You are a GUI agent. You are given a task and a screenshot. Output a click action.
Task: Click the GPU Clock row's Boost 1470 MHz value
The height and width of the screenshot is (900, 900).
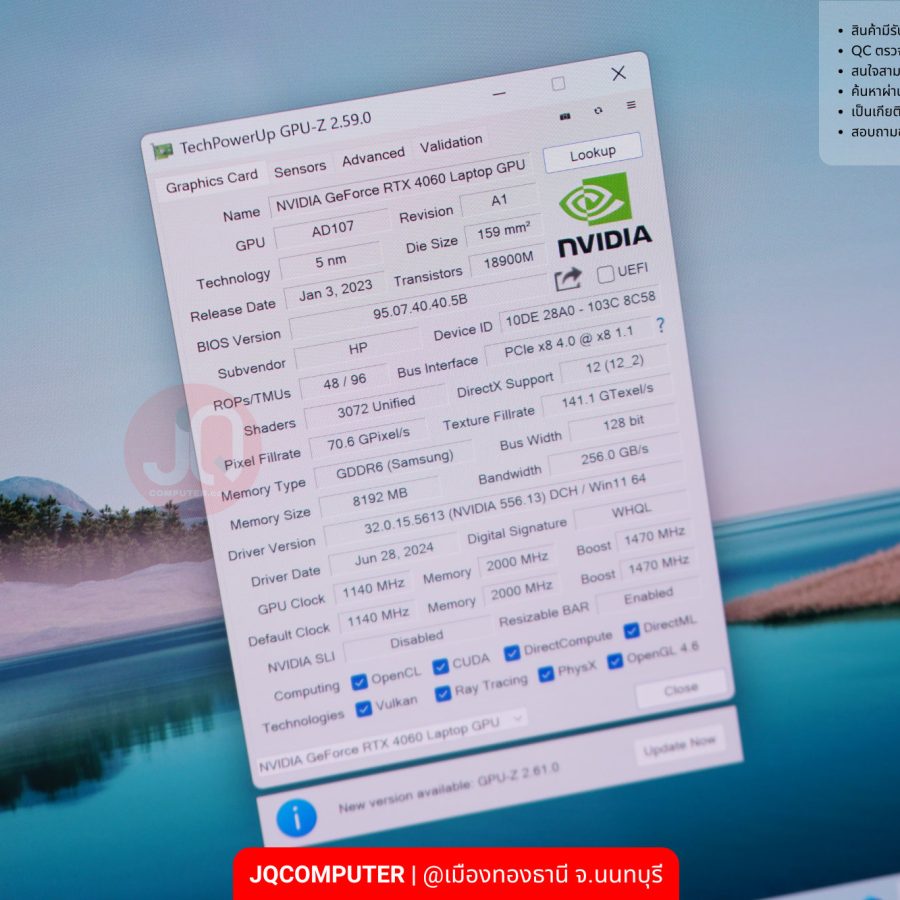coord(654,536)
